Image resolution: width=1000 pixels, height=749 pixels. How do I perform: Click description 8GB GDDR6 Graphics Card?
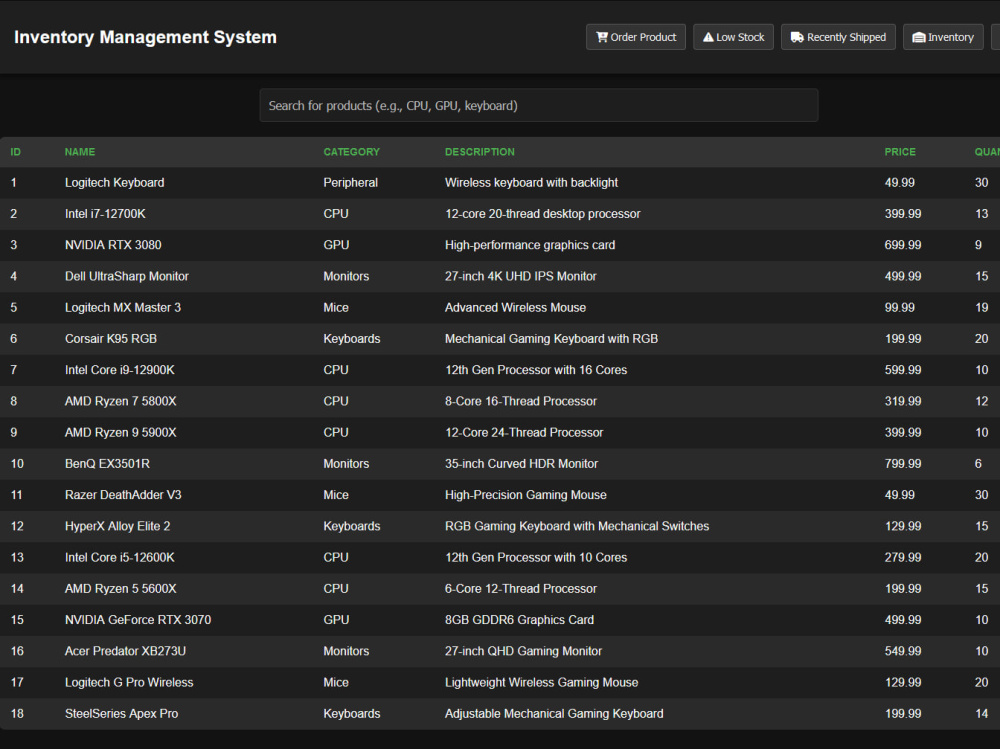[x=519, y=620]
